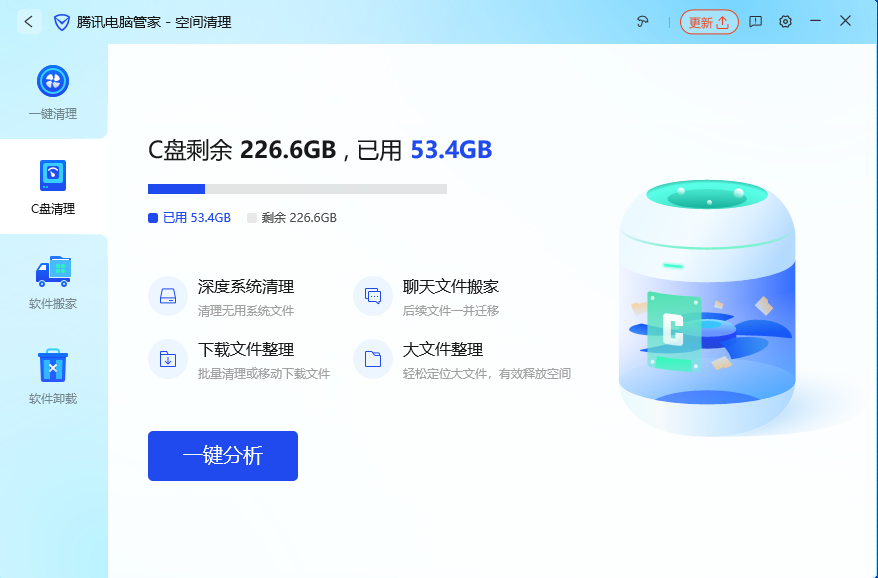Click the feedback message icon

(755, 22)
